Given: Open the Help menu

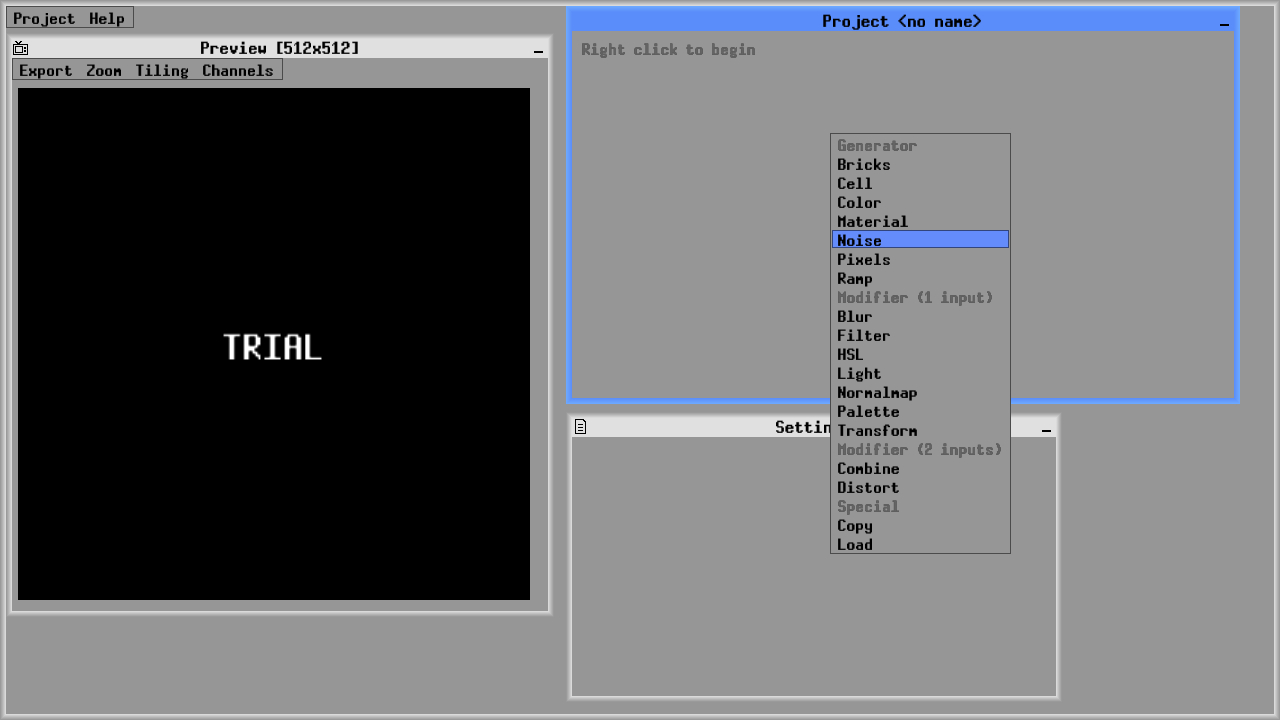Looking at the screenshot, I should (x=107, y=18).
